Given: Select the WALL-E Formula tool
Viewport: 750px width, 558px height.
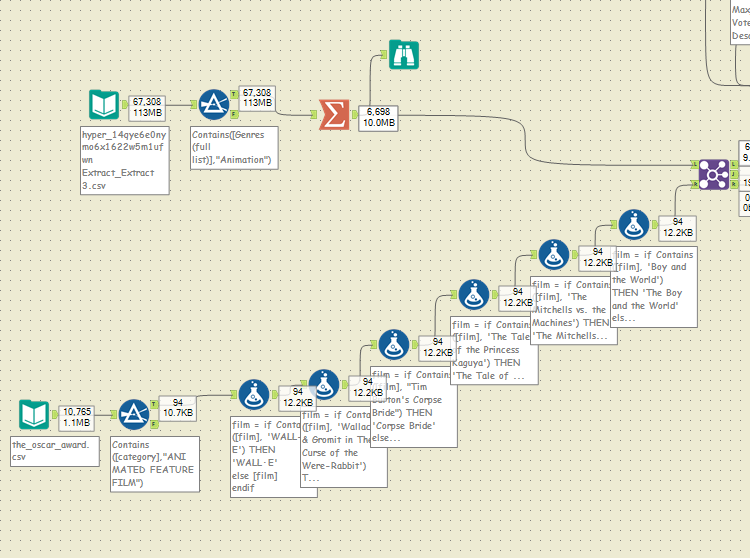Looking at the screenshot, I should pyautogui.click(x=254, y=394).
